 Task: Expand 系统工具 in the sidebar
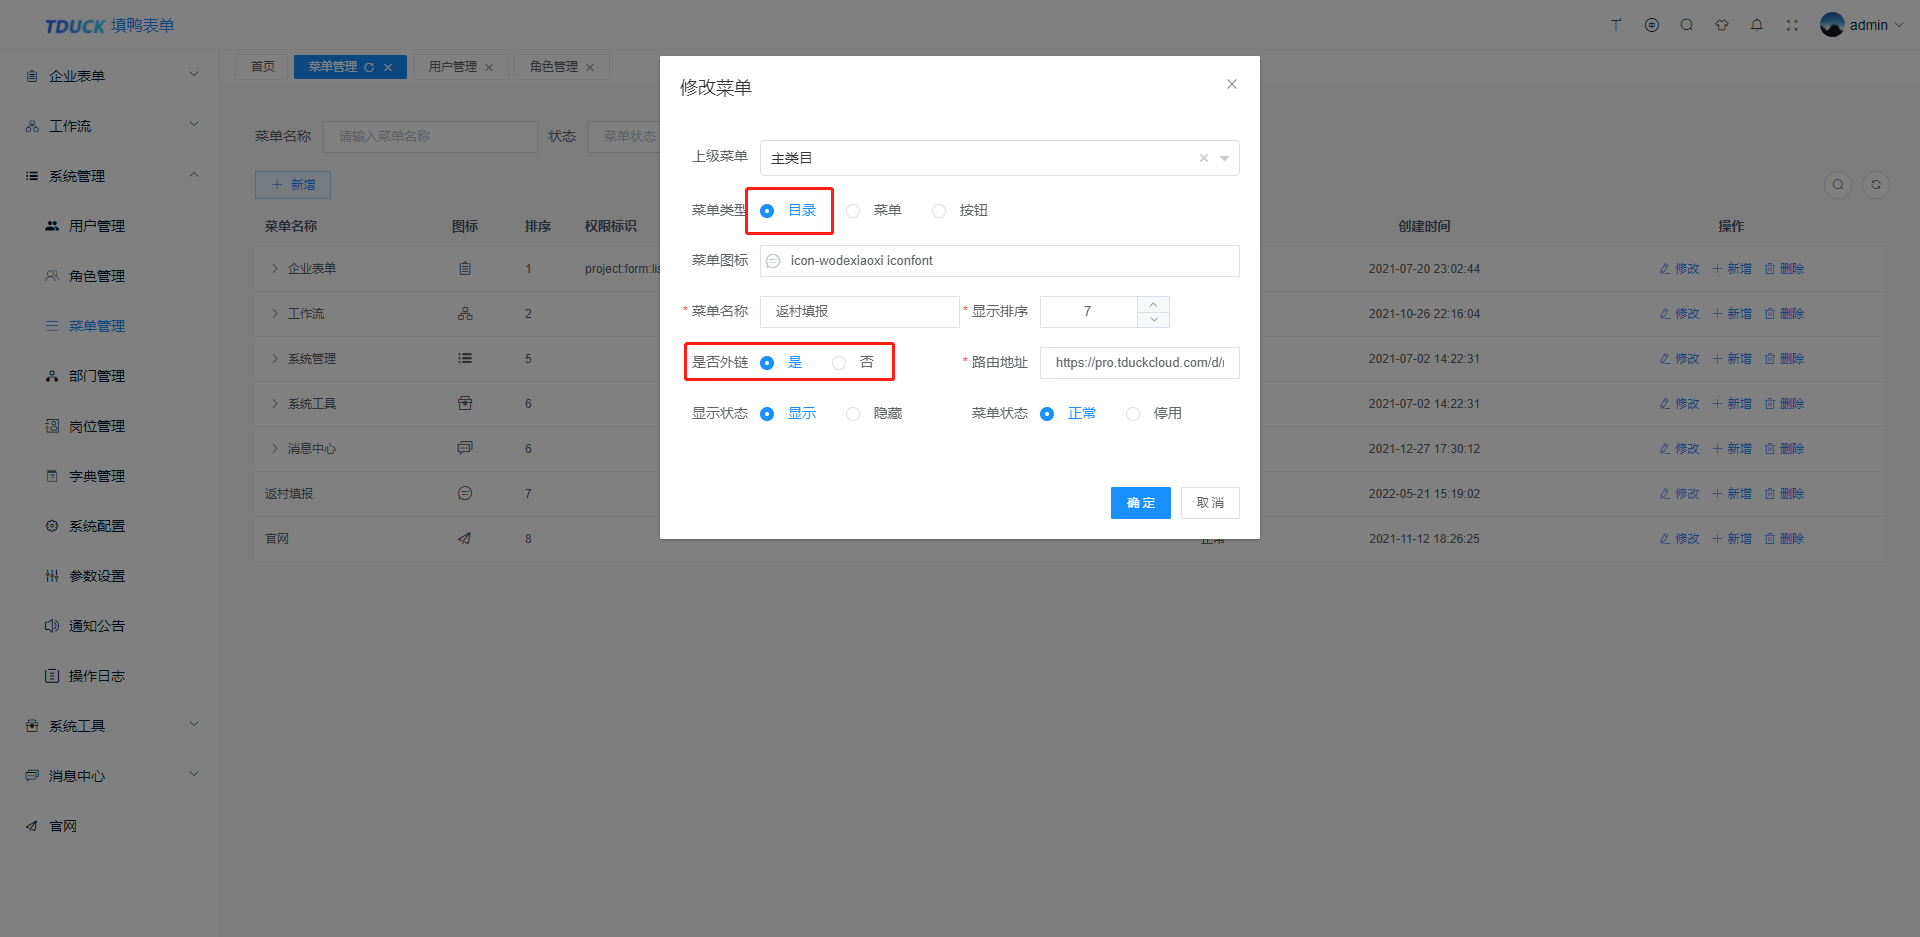110,726
